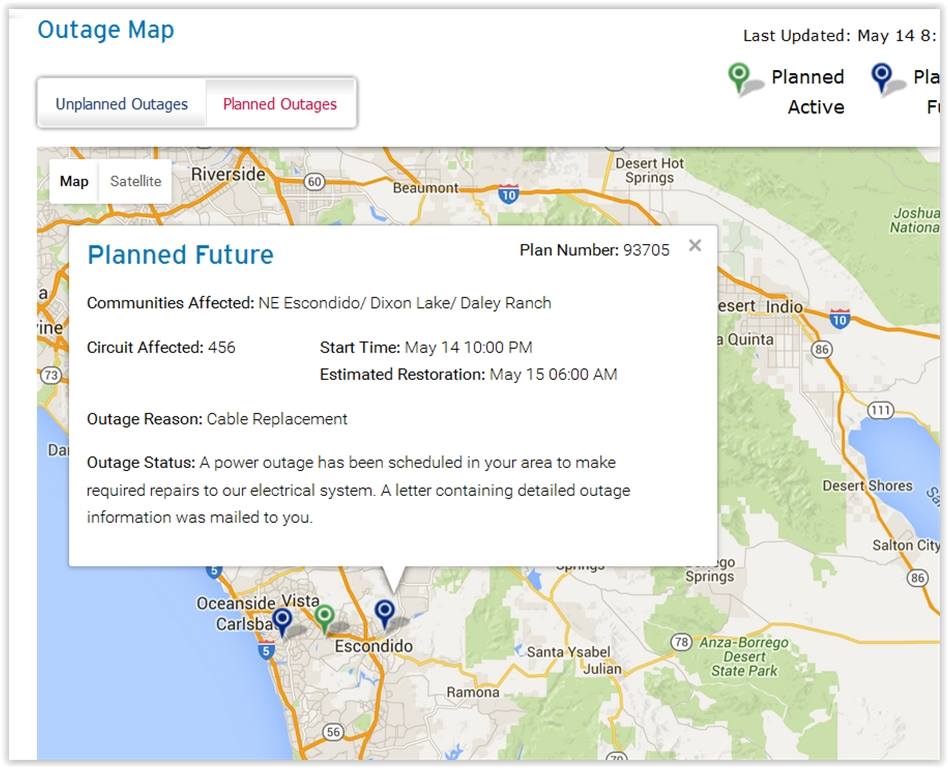Screen dimensions: 948x768
Task: Click the Interstate 10 shield near Beaumont
Action: click(x=508, y=194)
